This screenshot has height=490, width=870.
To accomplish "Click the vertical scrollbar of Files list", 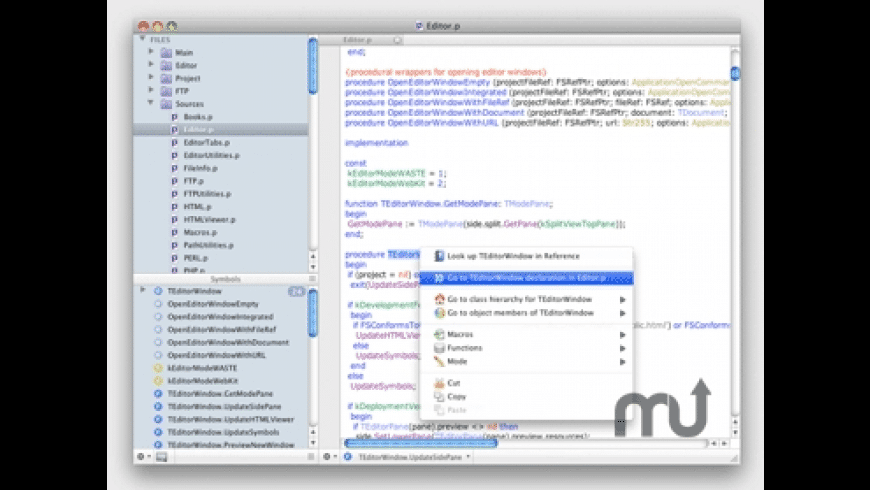I will tap(313, 65).
